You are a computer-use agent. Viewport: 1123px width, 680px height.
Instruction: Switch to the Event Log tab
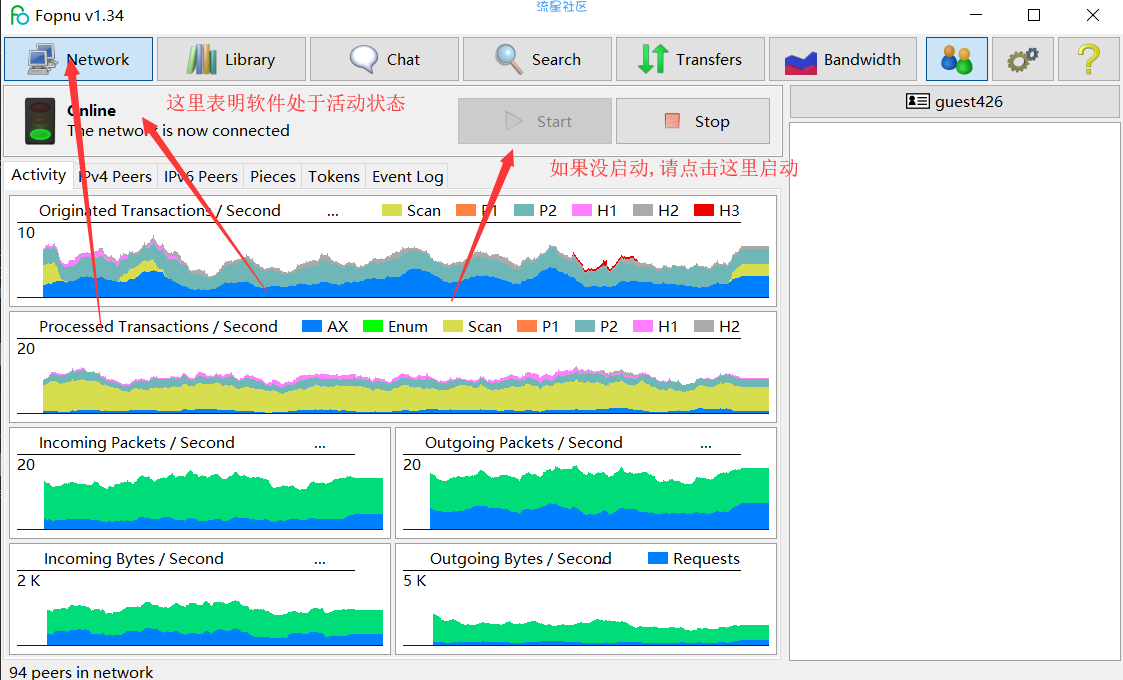tap(408, 176)
